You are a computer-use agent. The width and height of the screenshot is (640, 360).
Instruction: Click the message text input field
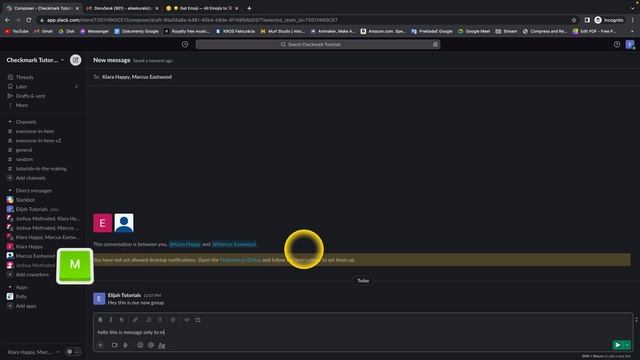pos(362,332)
